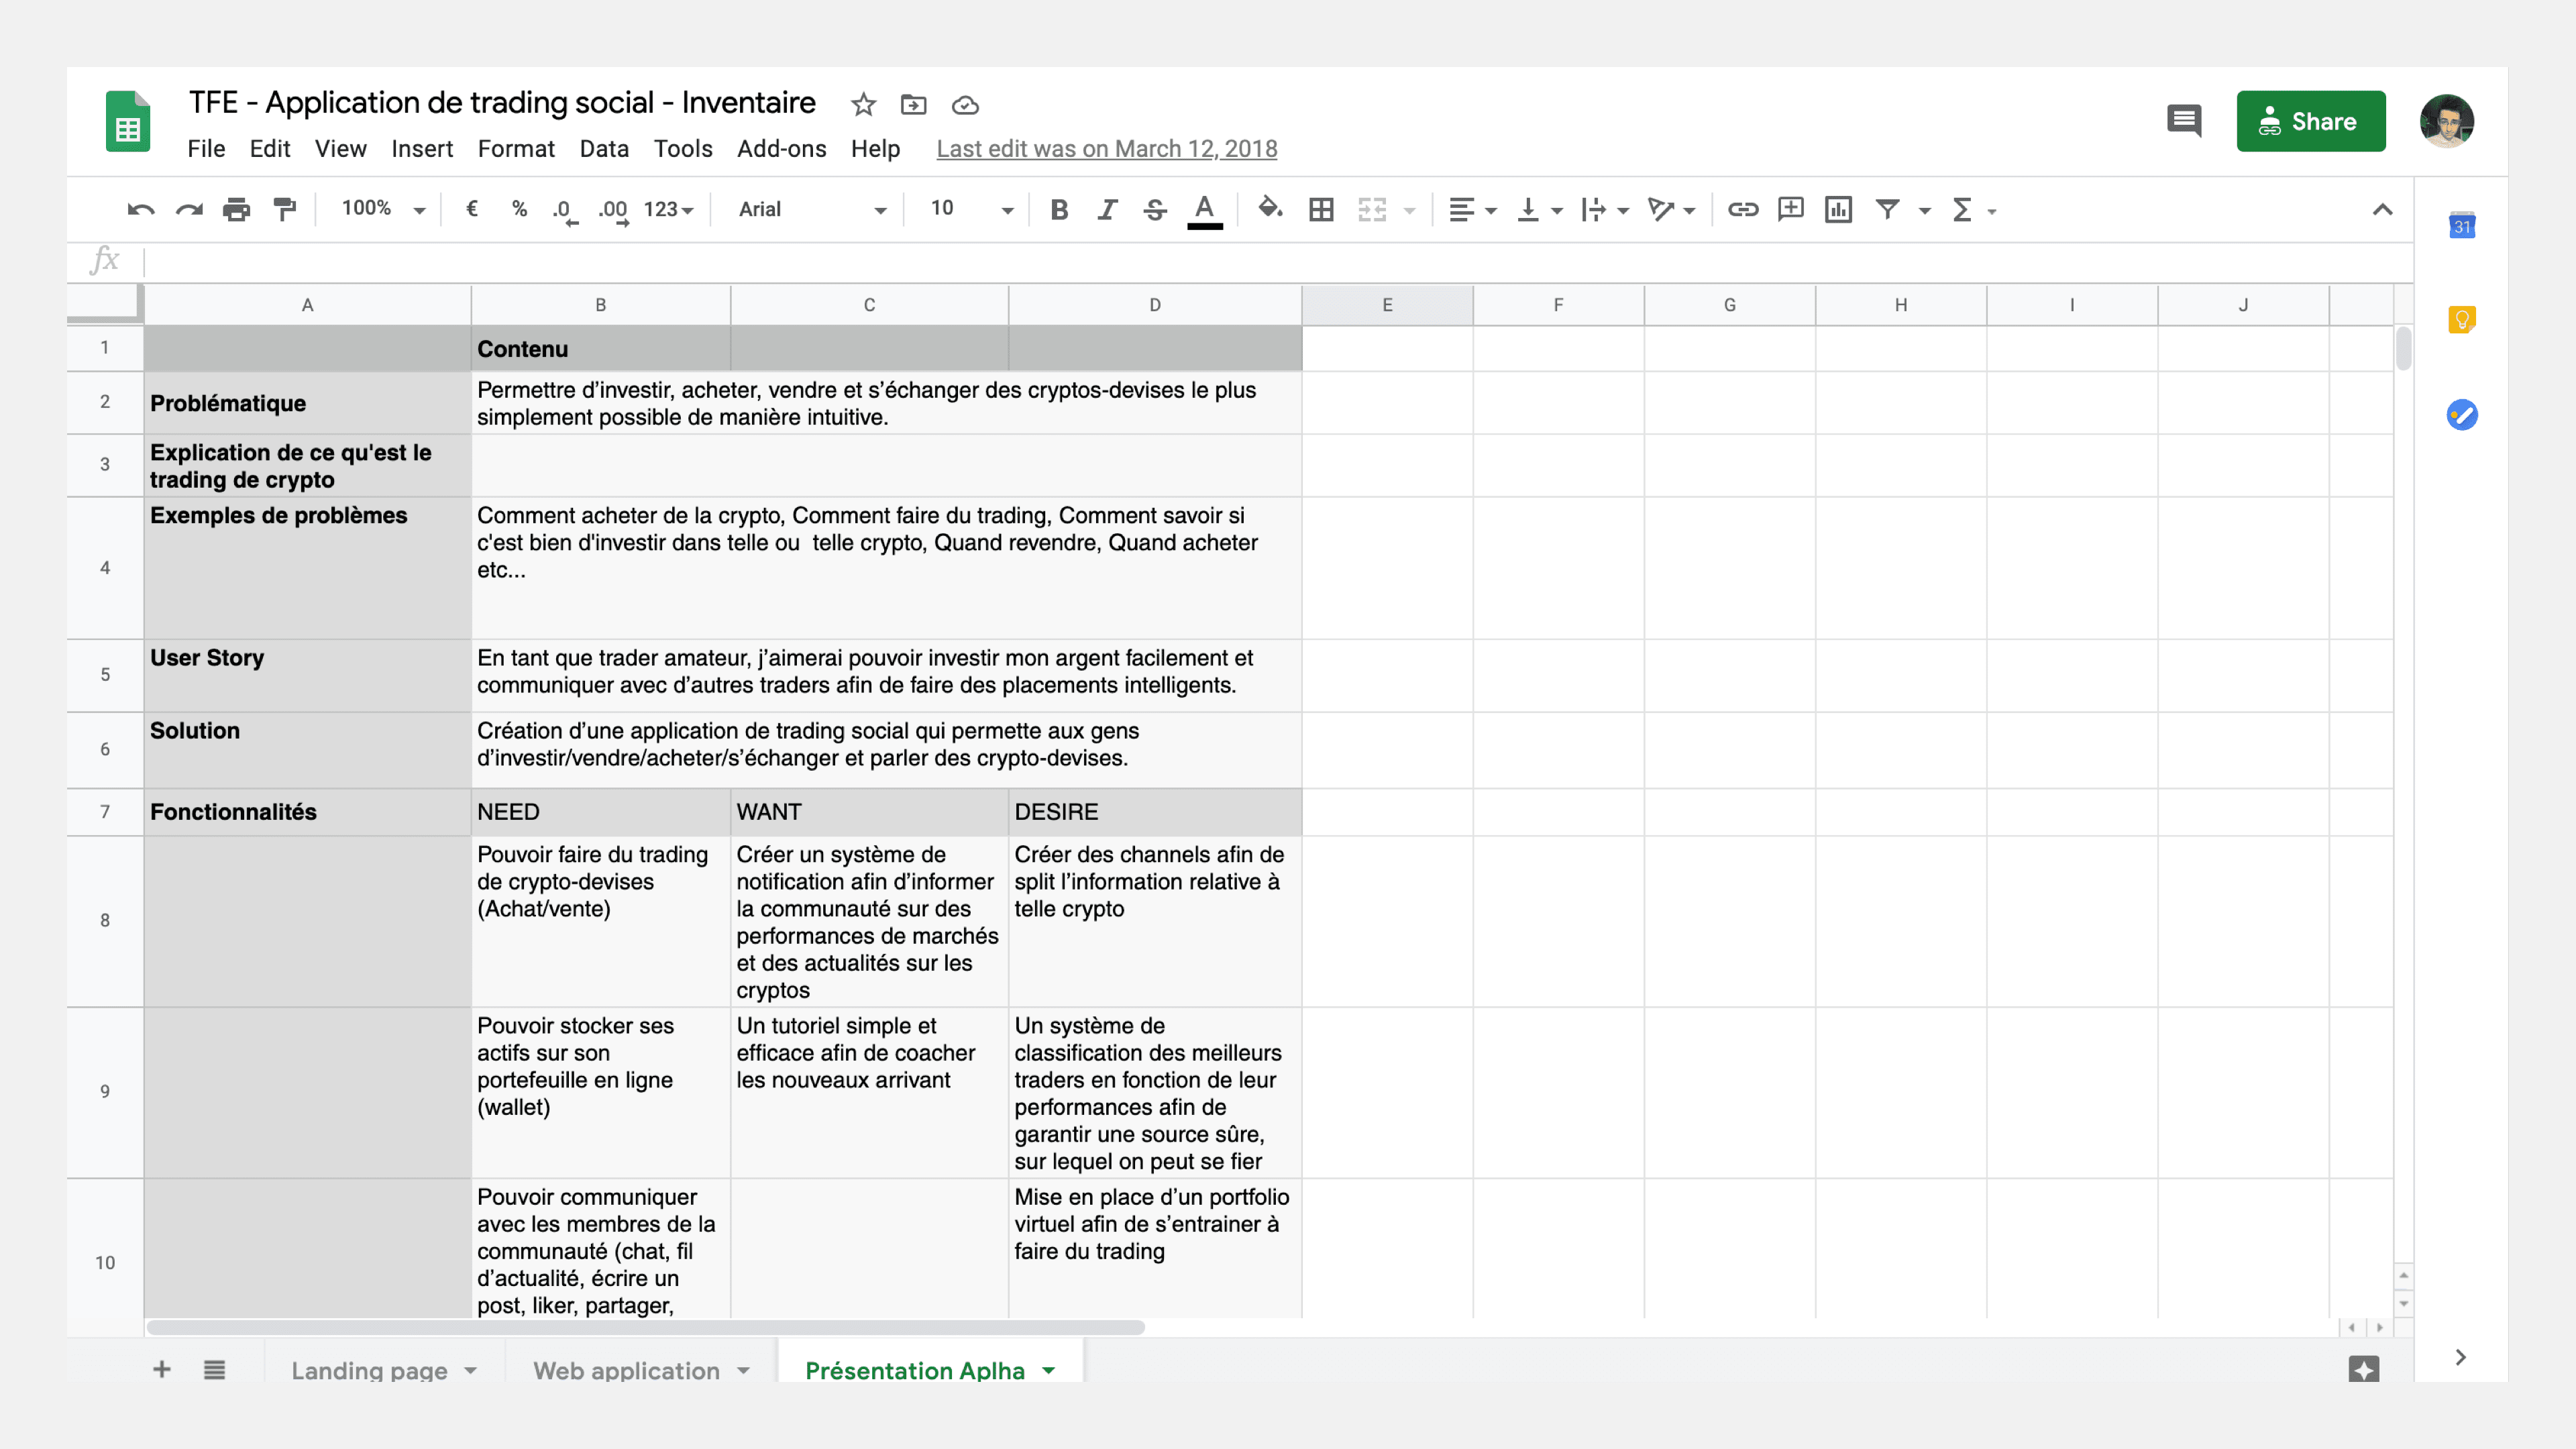Toggle bold formatting
Image resolution: width=2576 pixels, height=1449 pixels.
point(1059,209)
